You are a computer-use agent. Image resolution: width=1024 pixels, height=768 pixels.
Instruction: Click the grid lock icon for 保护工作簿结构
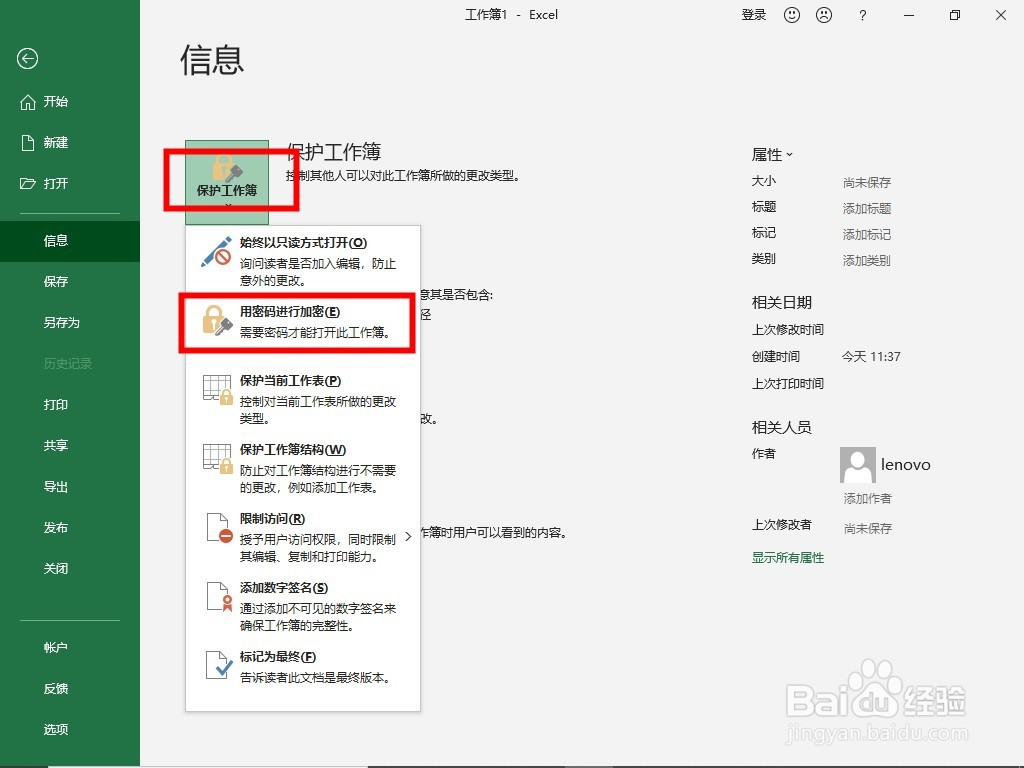click(x=217, y=458)
